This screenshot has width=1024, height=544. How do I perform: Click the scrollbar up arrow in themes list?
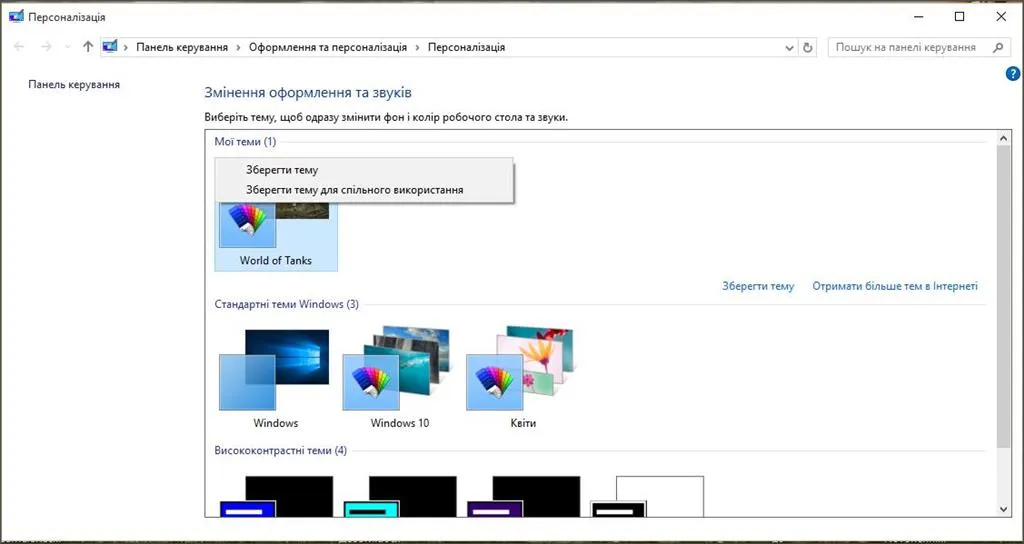(x=1004, y=137)
